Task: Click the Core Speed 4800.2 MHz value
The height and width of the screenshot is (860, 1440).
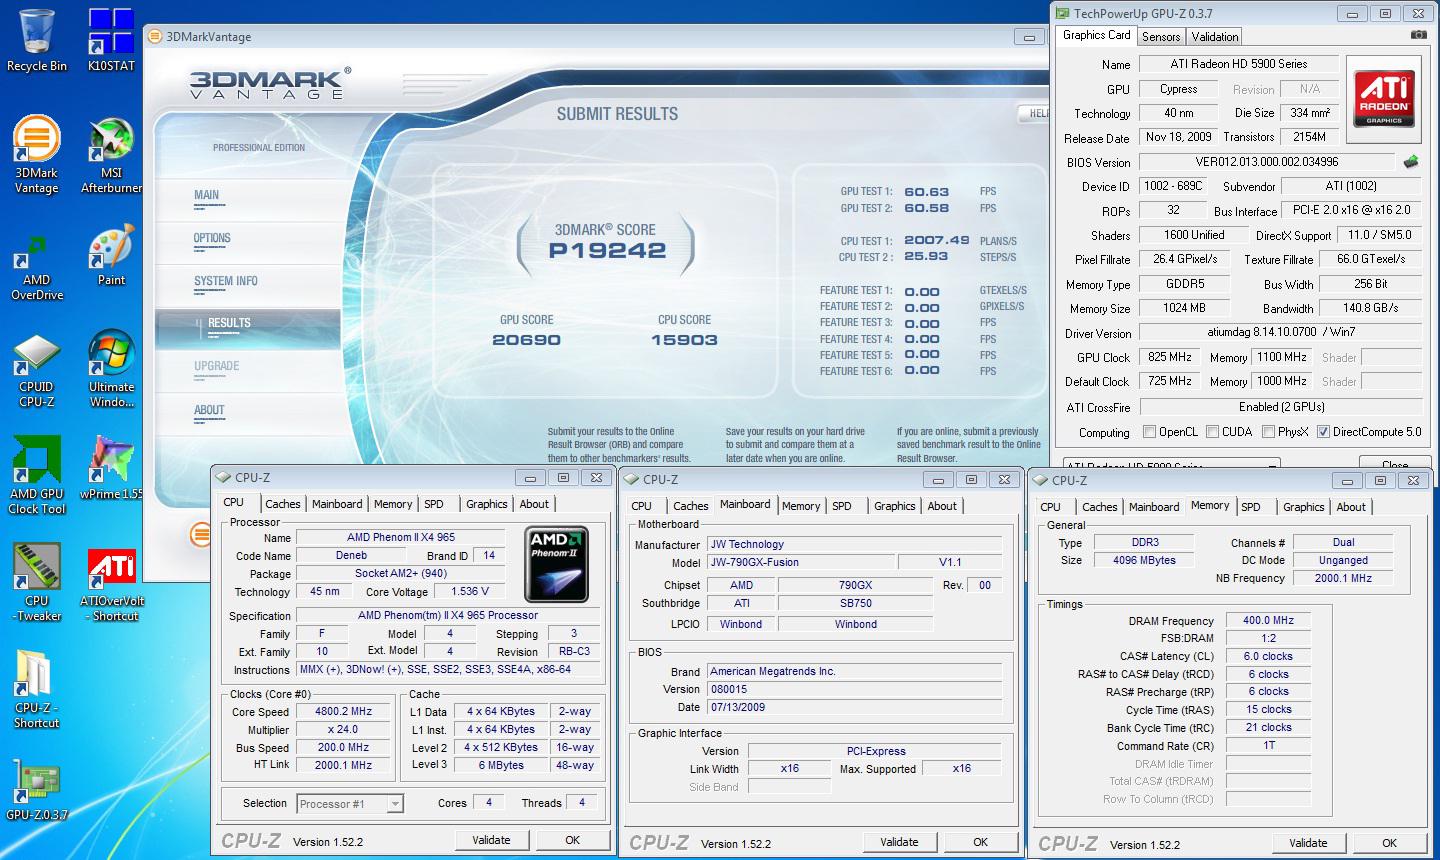Action: point(344,712)
